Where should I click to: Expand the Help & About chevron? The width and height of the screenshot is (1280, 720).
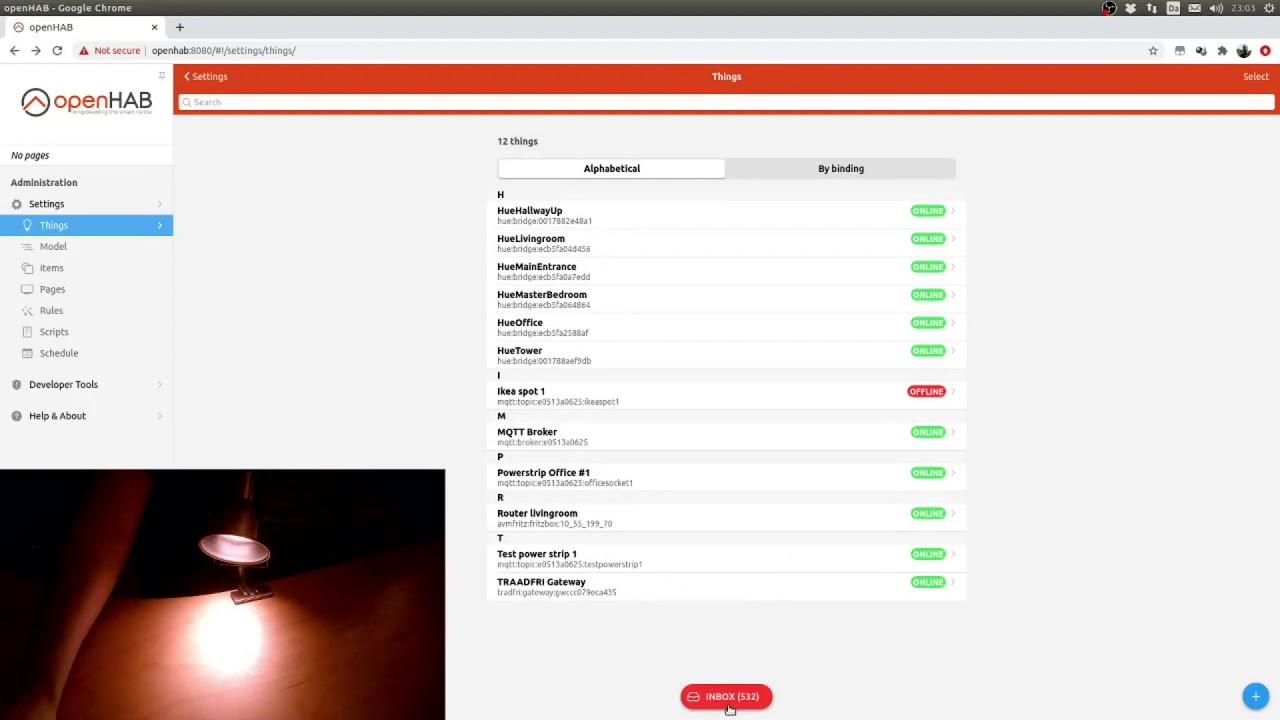tap(160, 416)
